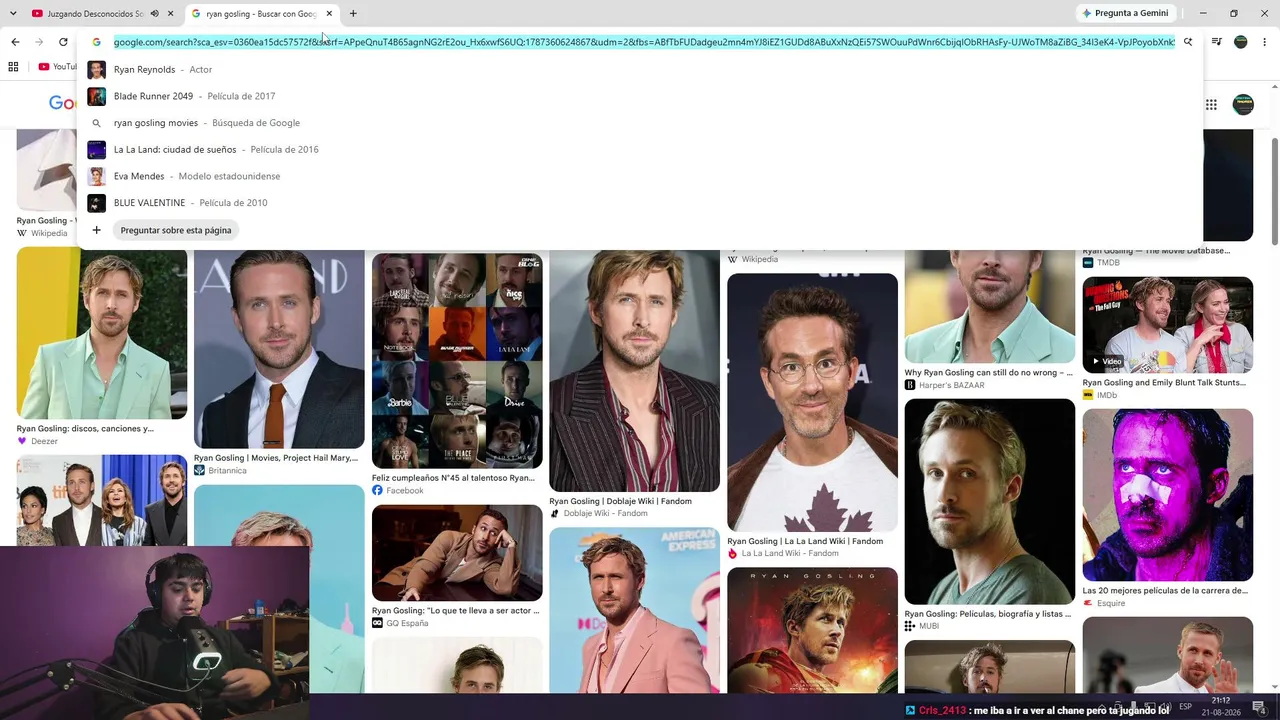
Task: Open the Harper's BAZAAR image result
Action: tap(990, 306)
